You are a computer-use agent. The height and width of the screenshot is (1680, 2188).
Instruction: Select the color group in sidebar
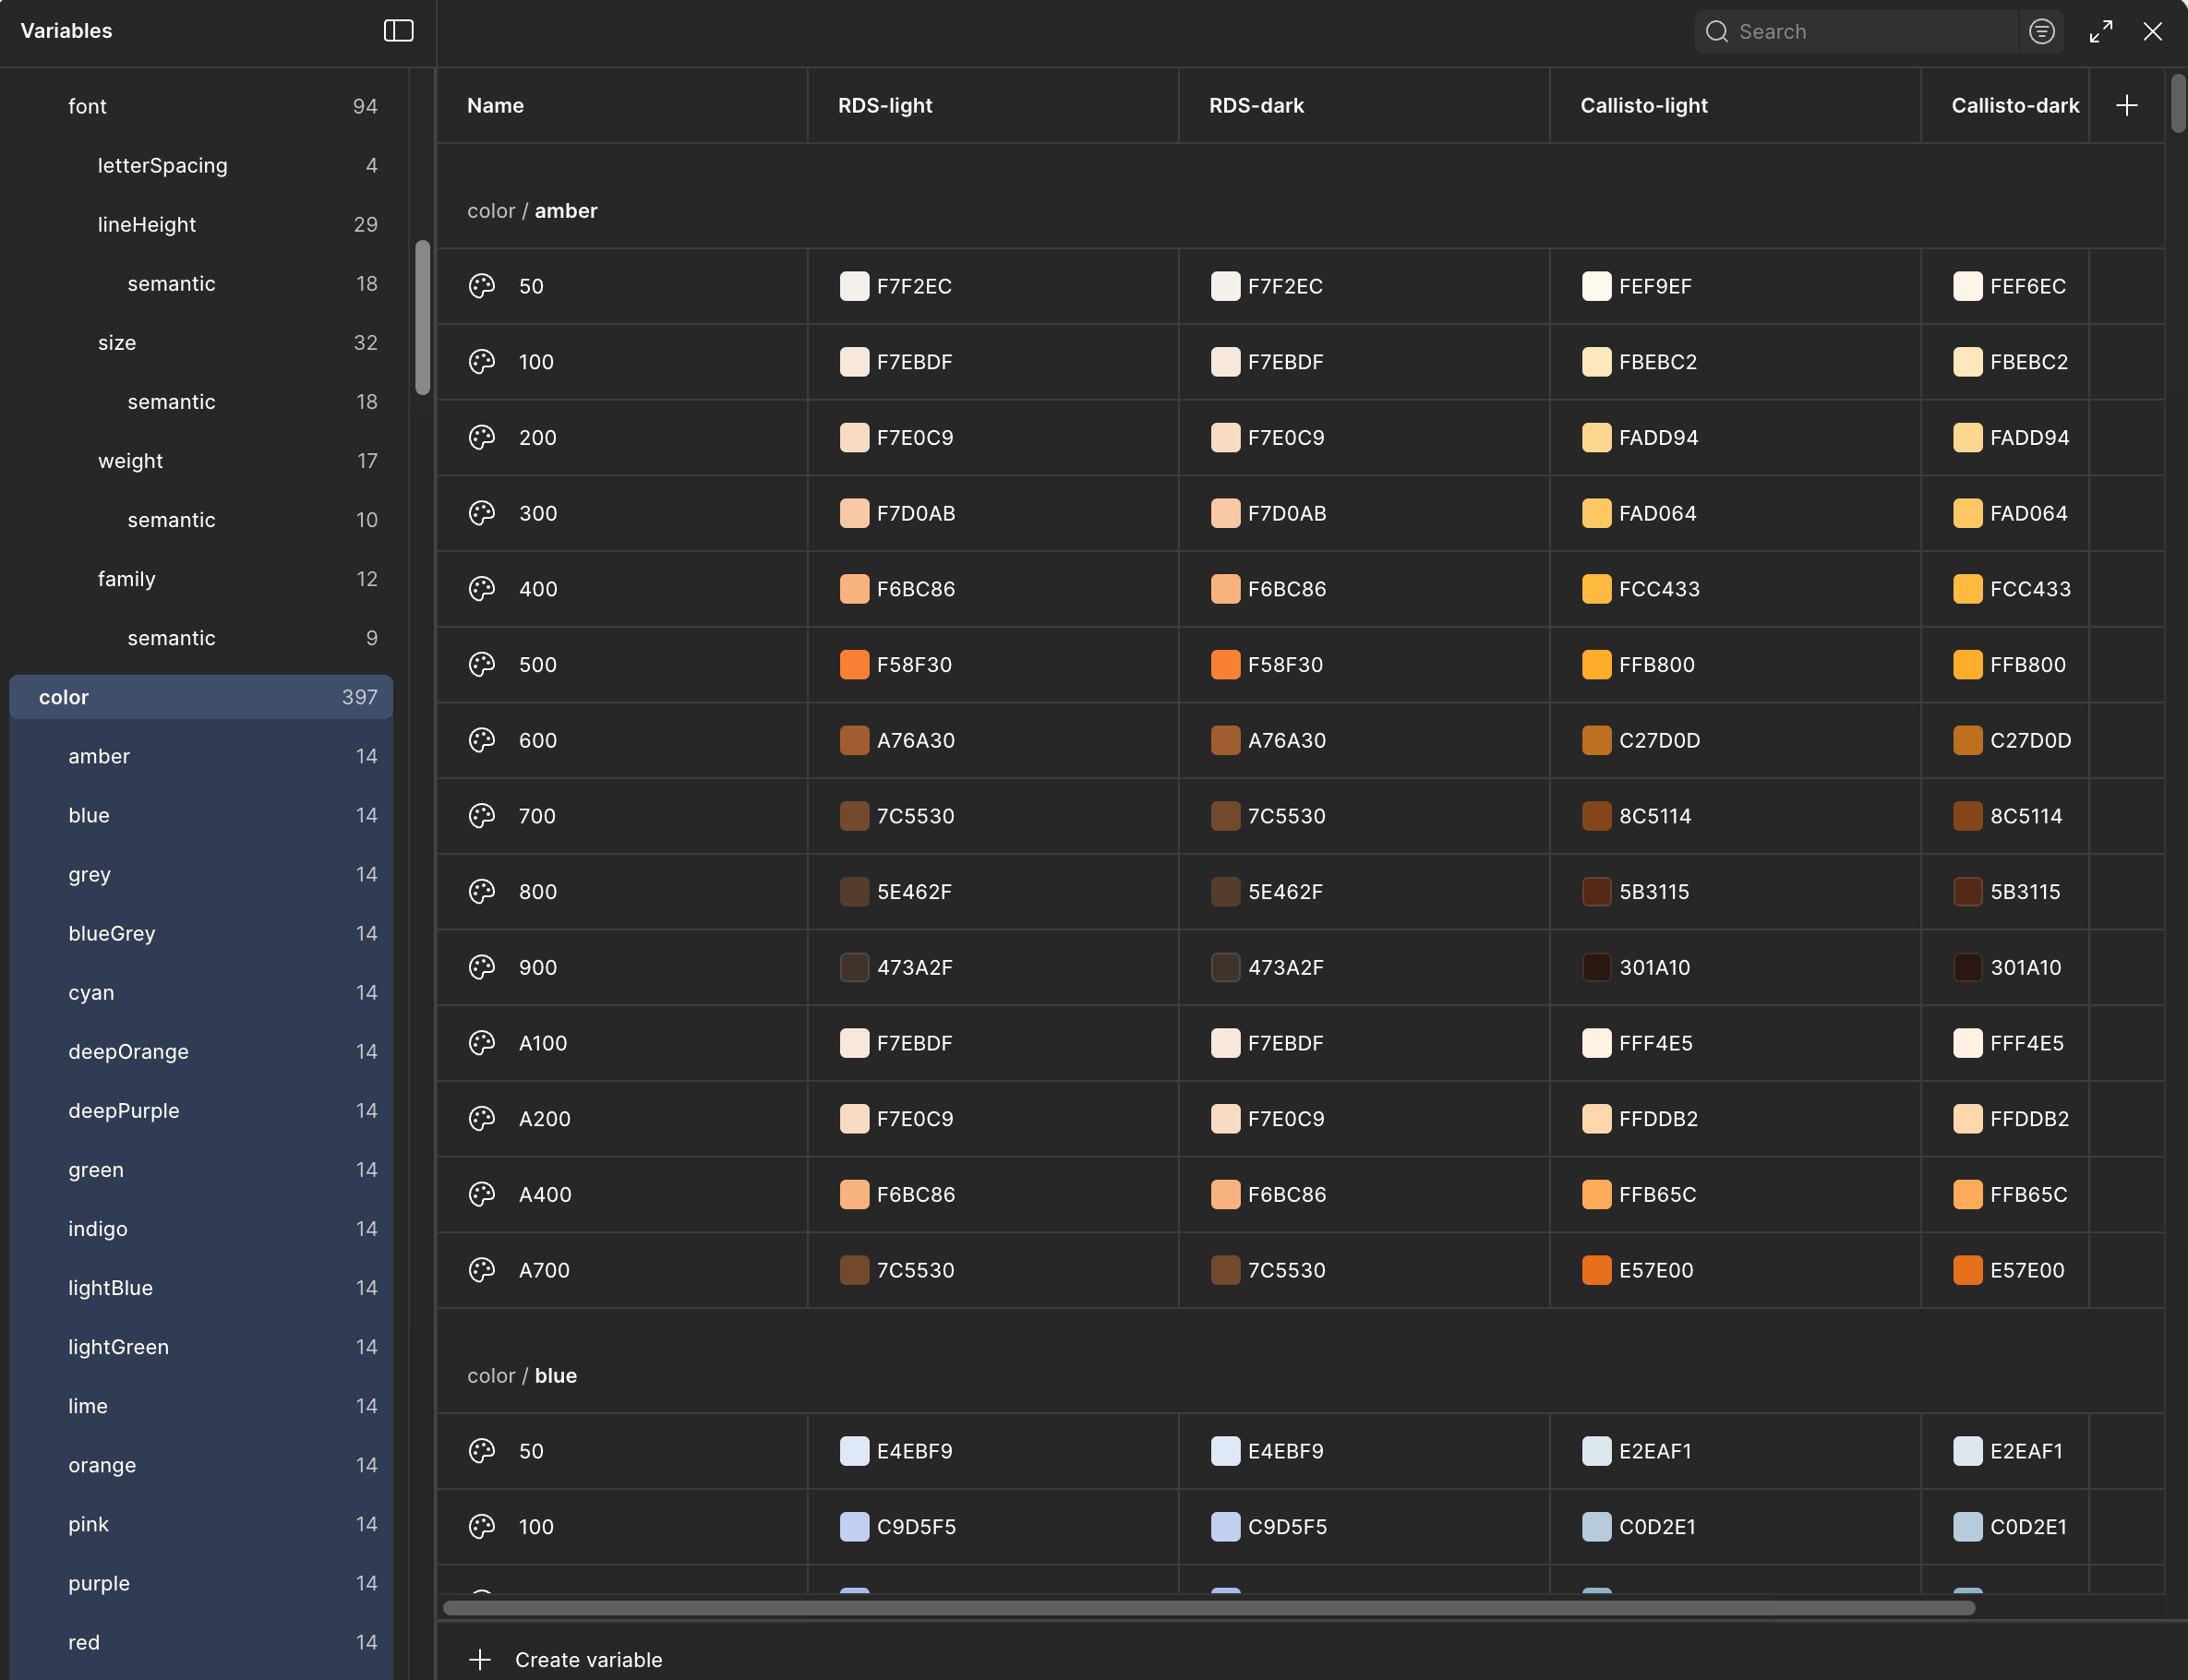tap(64, 697)
